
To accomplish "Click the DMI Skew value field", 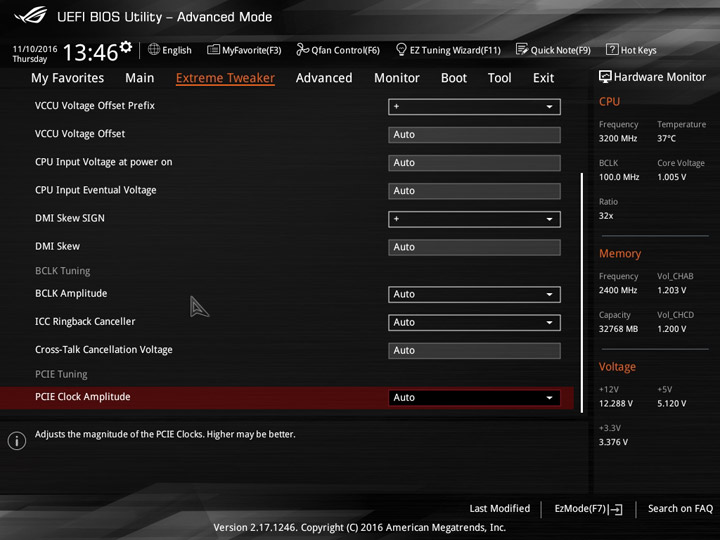I will click(474, 247).
